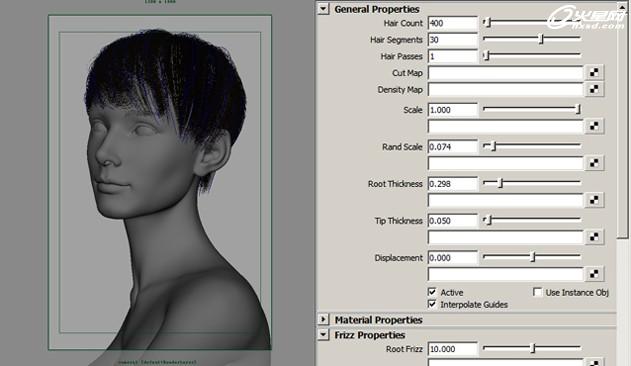Click the Root Frizz slider
Image resolution: width=631 pixels, height=366 pixels.
(x=532, y=348)
